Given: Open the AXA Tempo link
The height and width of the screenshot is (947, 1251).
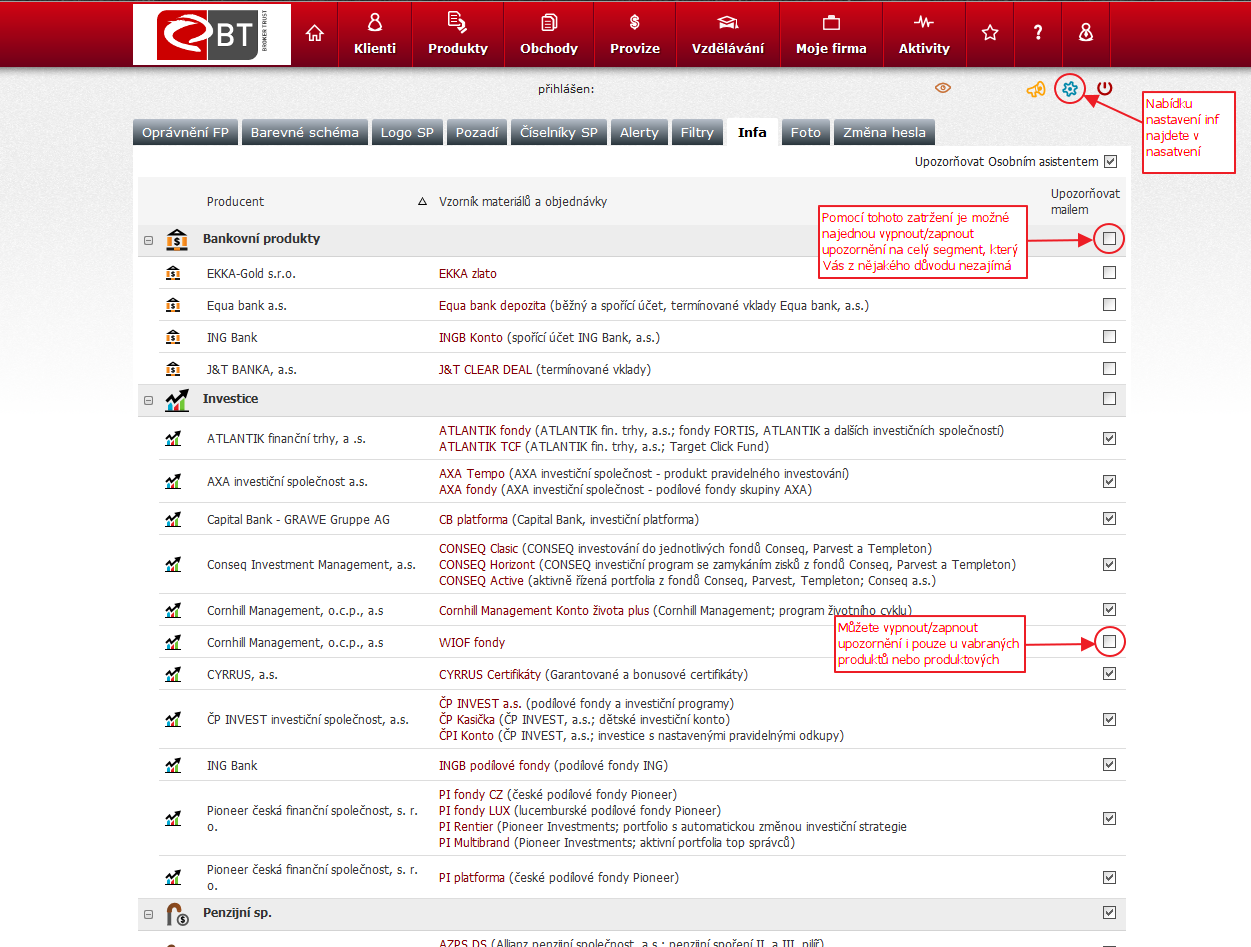Looking at the screenshot, I should (472, 474).
